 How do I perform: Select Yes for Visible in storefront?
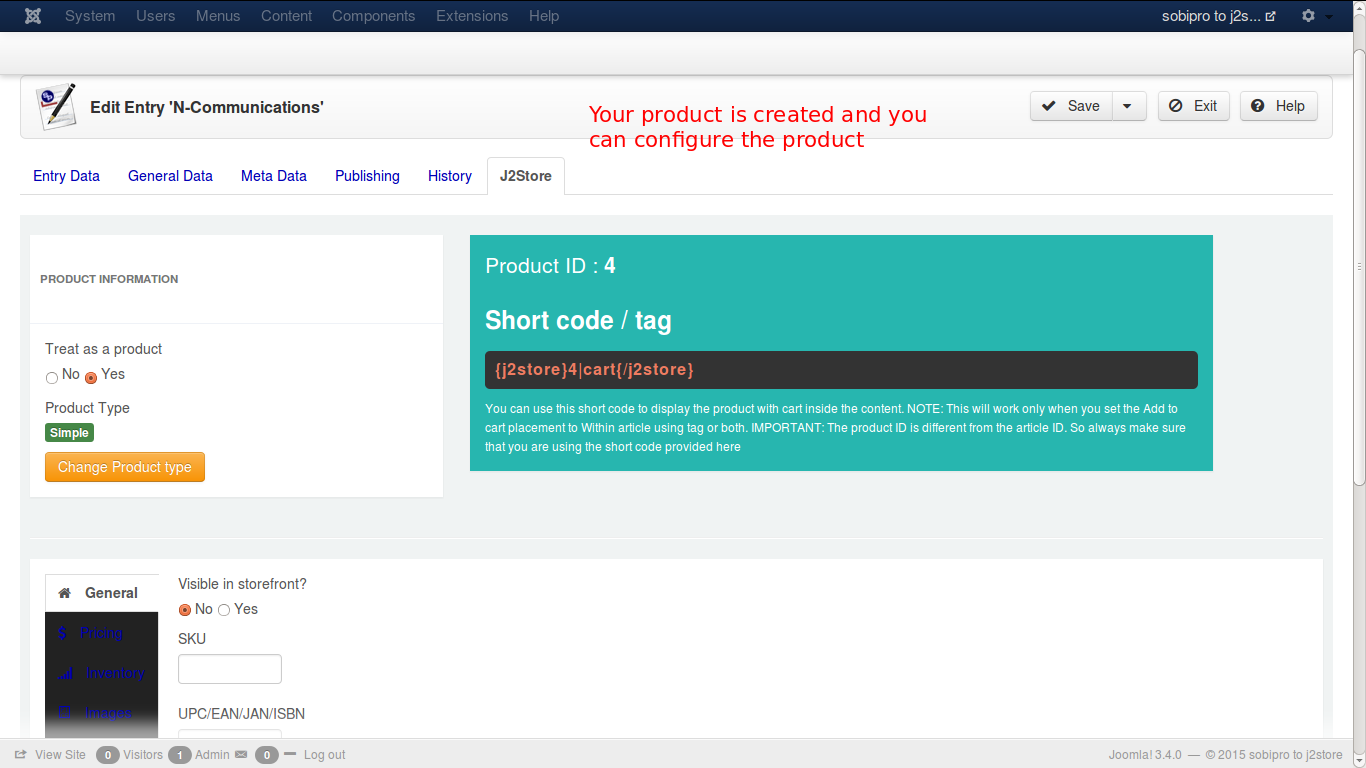pyautogui.click(x=224, y=610)
